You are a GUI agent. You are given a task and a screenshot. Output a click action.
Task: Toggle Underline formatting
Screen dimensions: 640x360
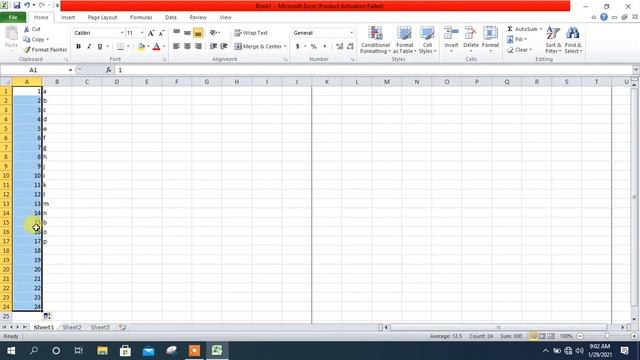tap(100, 47)
